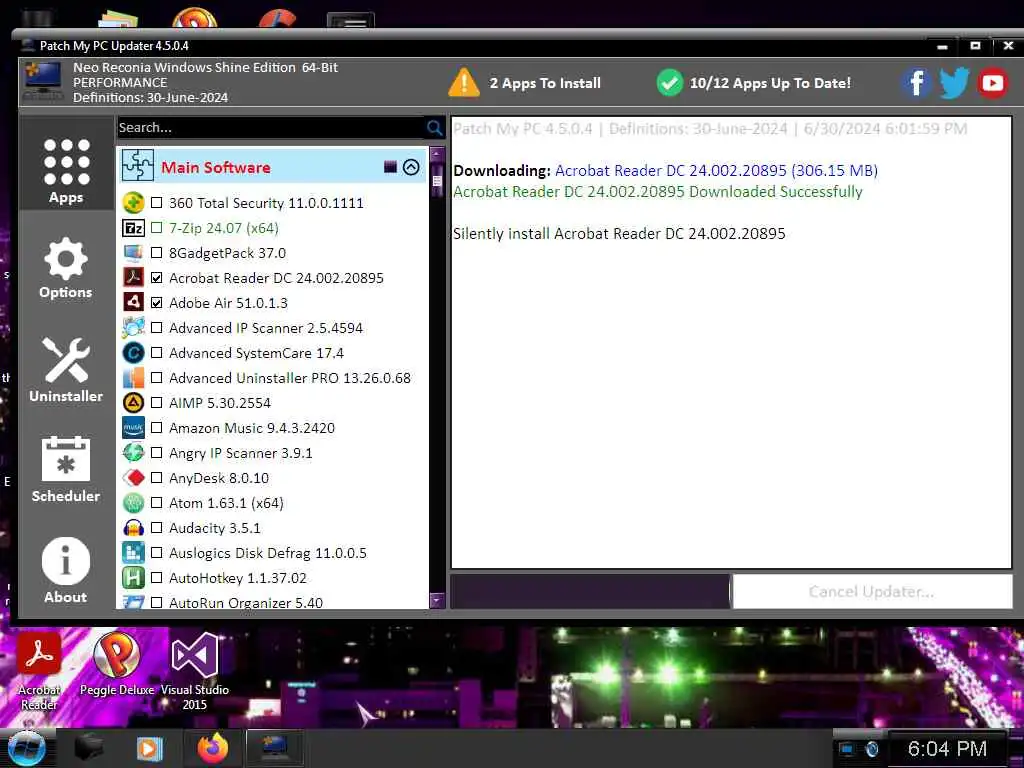Click the yellow warning triangle icon
This screenshot has height=768, width=1024.
pyautogui.click(x=464, y=83)
